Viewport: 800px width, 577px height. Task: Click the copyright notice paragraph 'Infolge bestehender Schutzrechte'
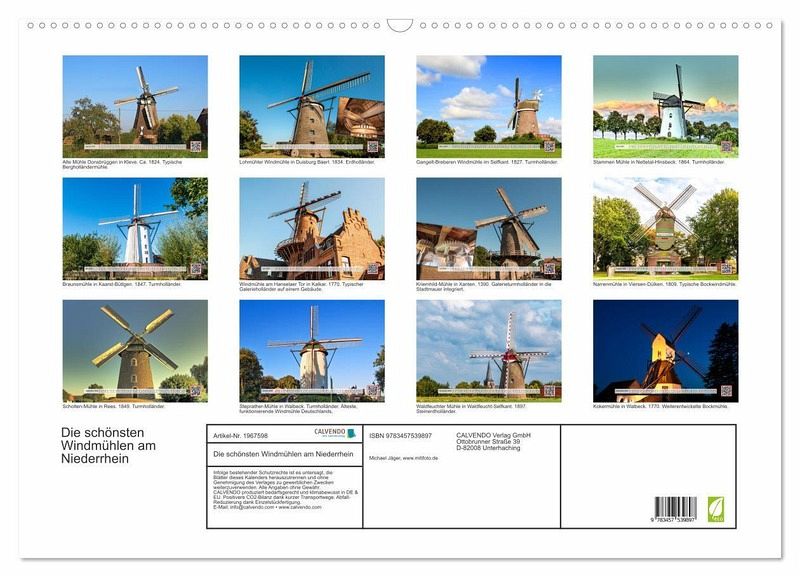pyautogui.click(x=285, y=490)
